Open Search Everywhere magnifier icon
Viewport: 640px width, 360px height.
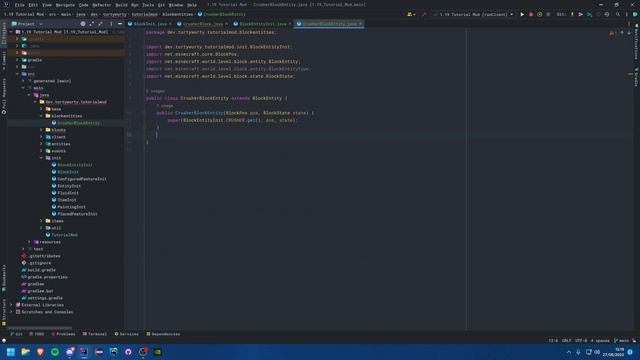coord(618,14)
